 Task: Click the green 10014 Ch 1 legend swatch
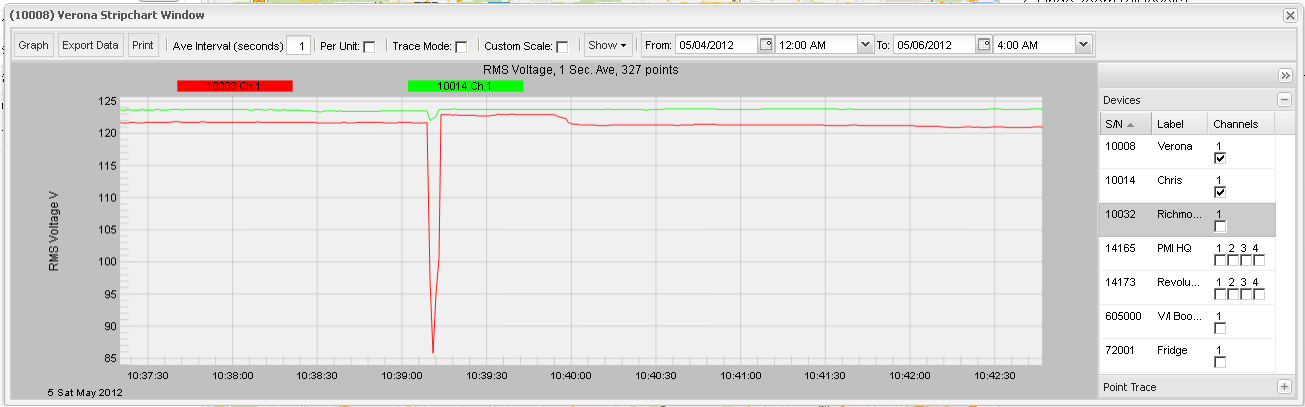pos(465,86)
